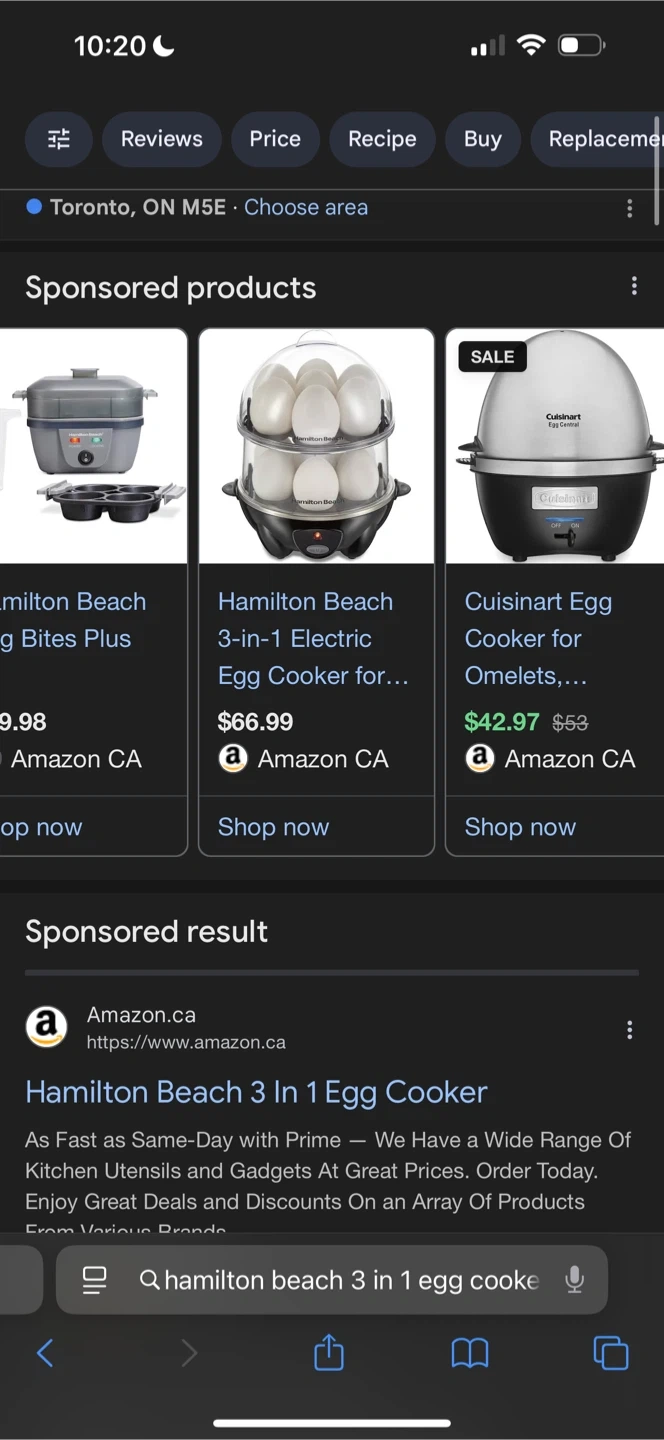Open options menu for Sponsored products
The image size is (664, 1440).
pos(634,287)
